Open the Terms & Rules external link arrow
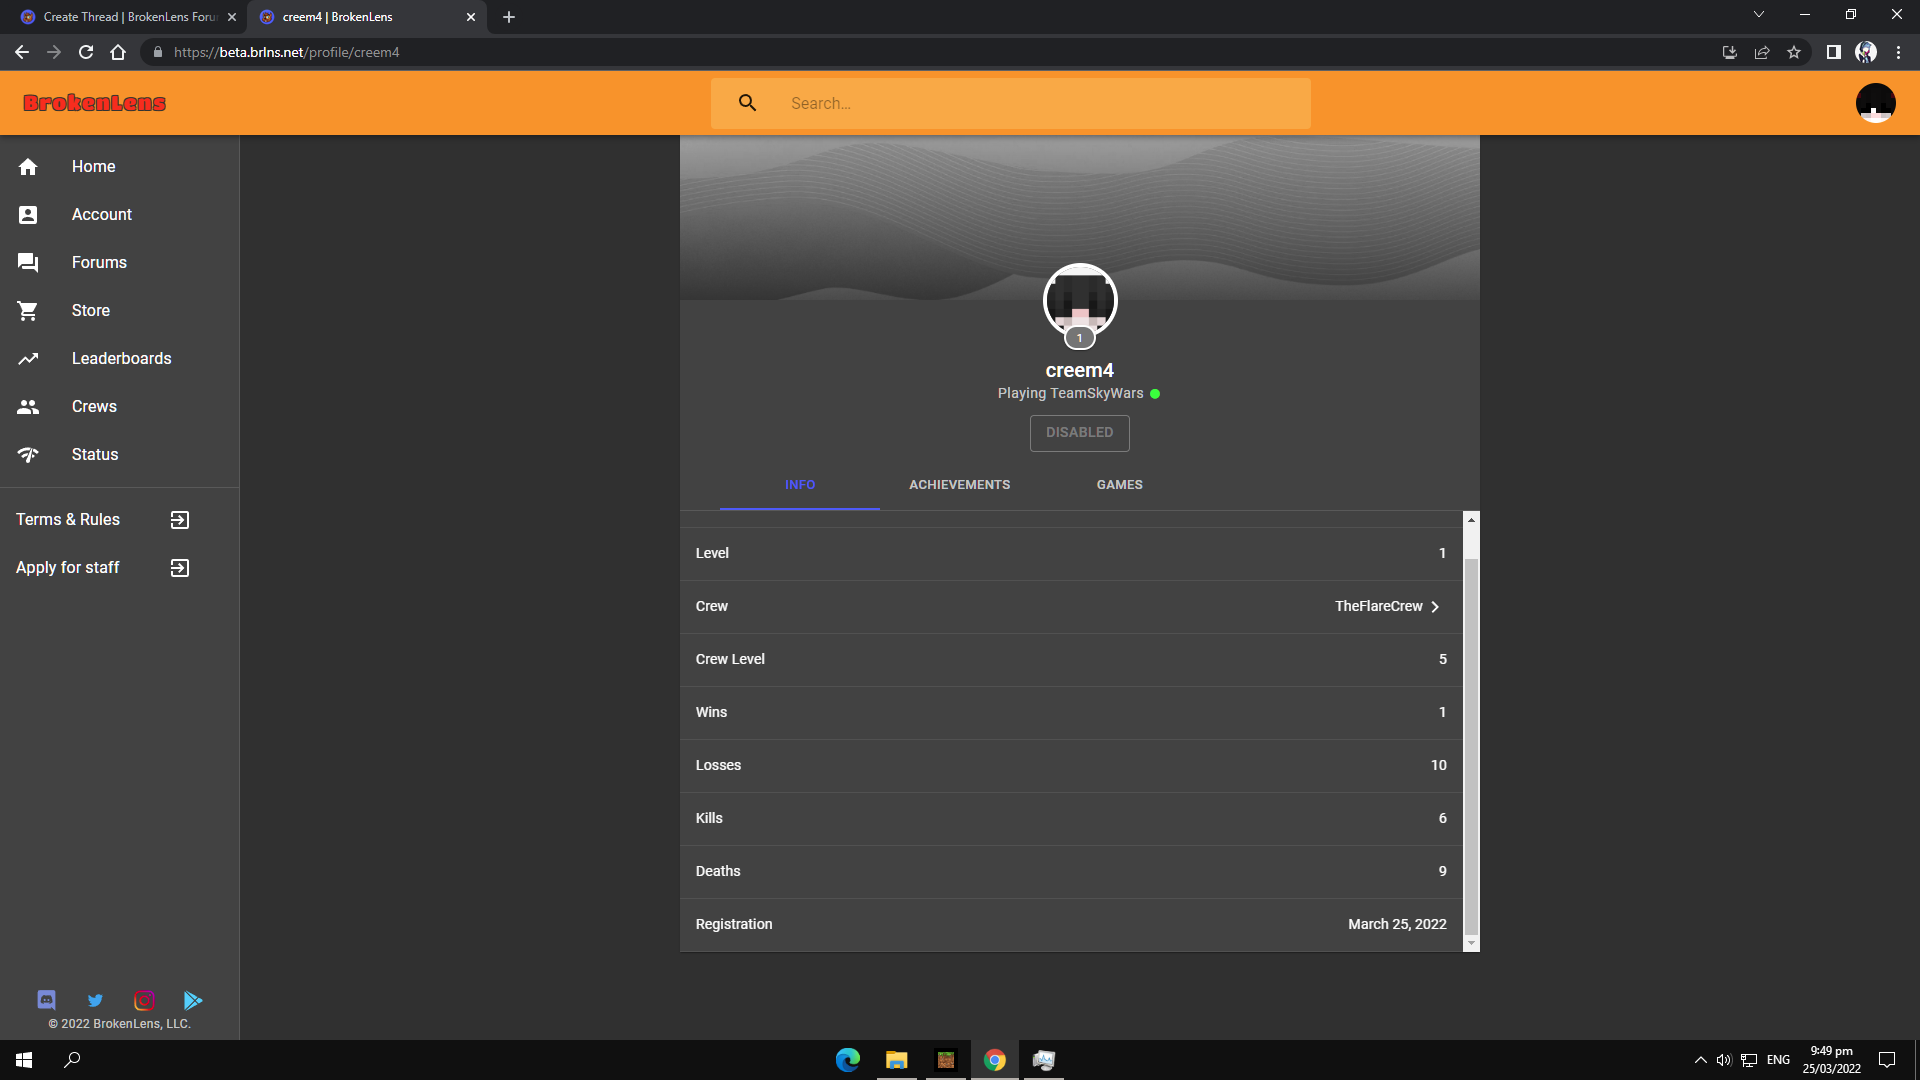 (x=180, y=520)
